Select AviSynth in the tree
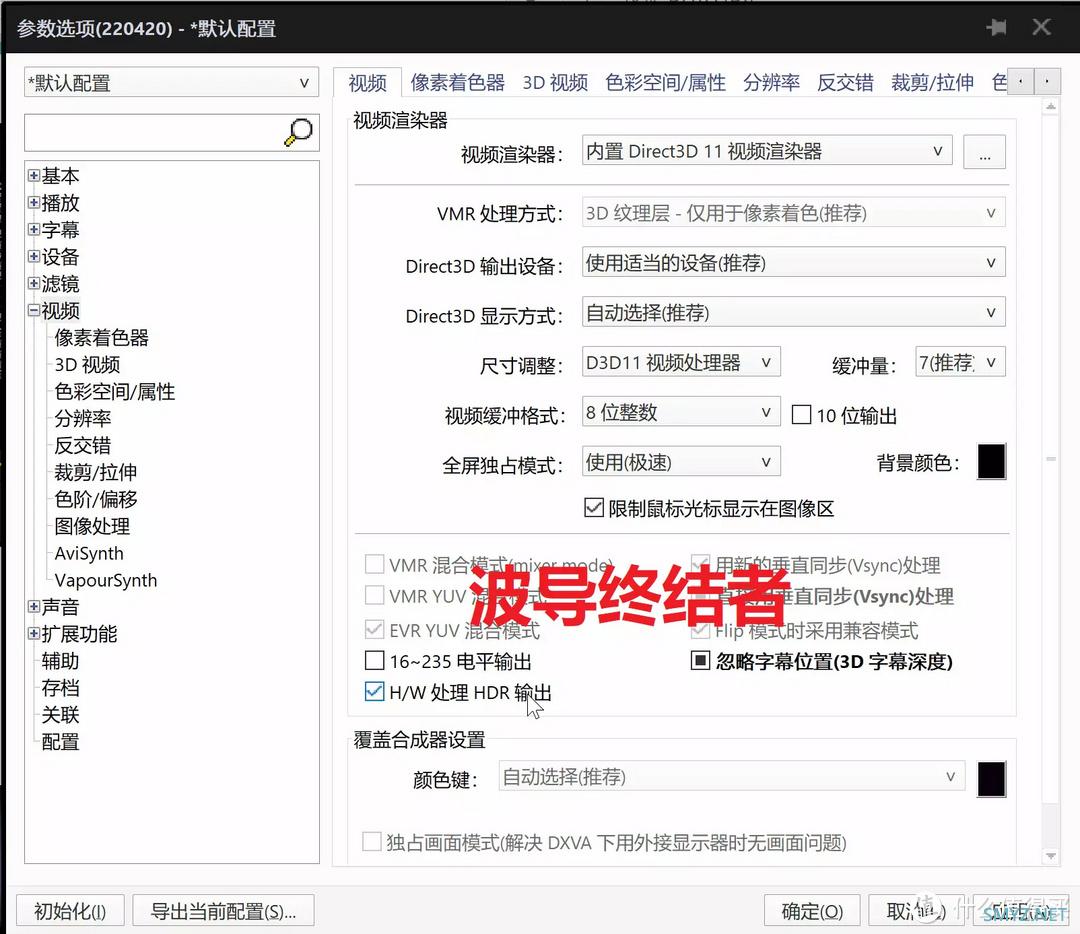1080x934 pixels. coord(89,553)
